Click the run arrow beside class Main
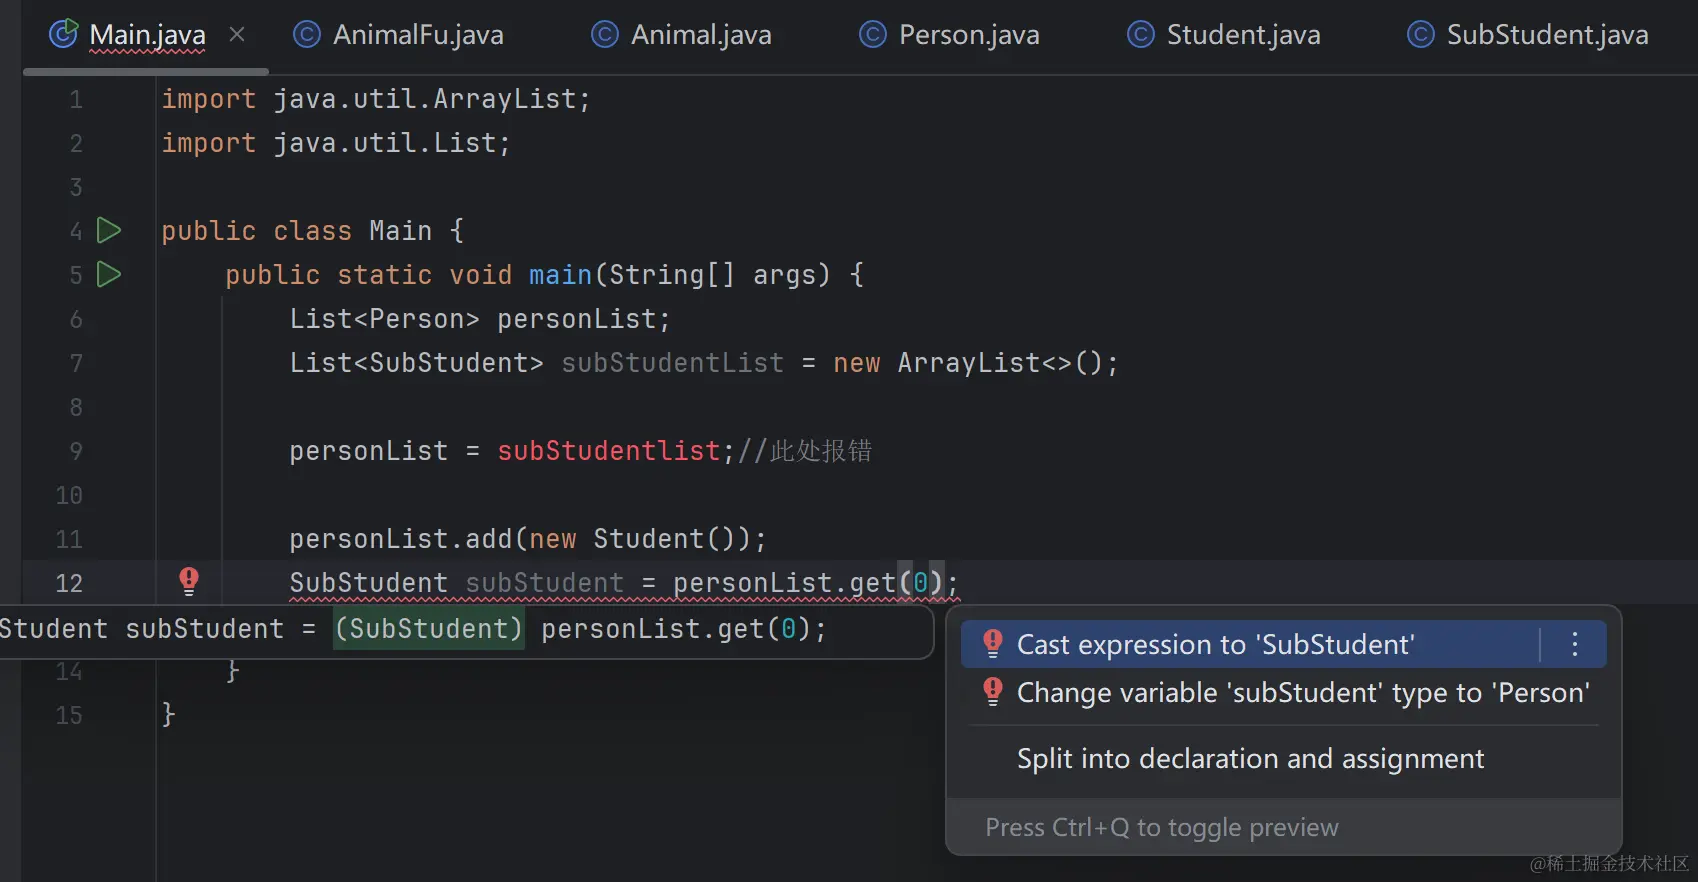 click(109, 231)
